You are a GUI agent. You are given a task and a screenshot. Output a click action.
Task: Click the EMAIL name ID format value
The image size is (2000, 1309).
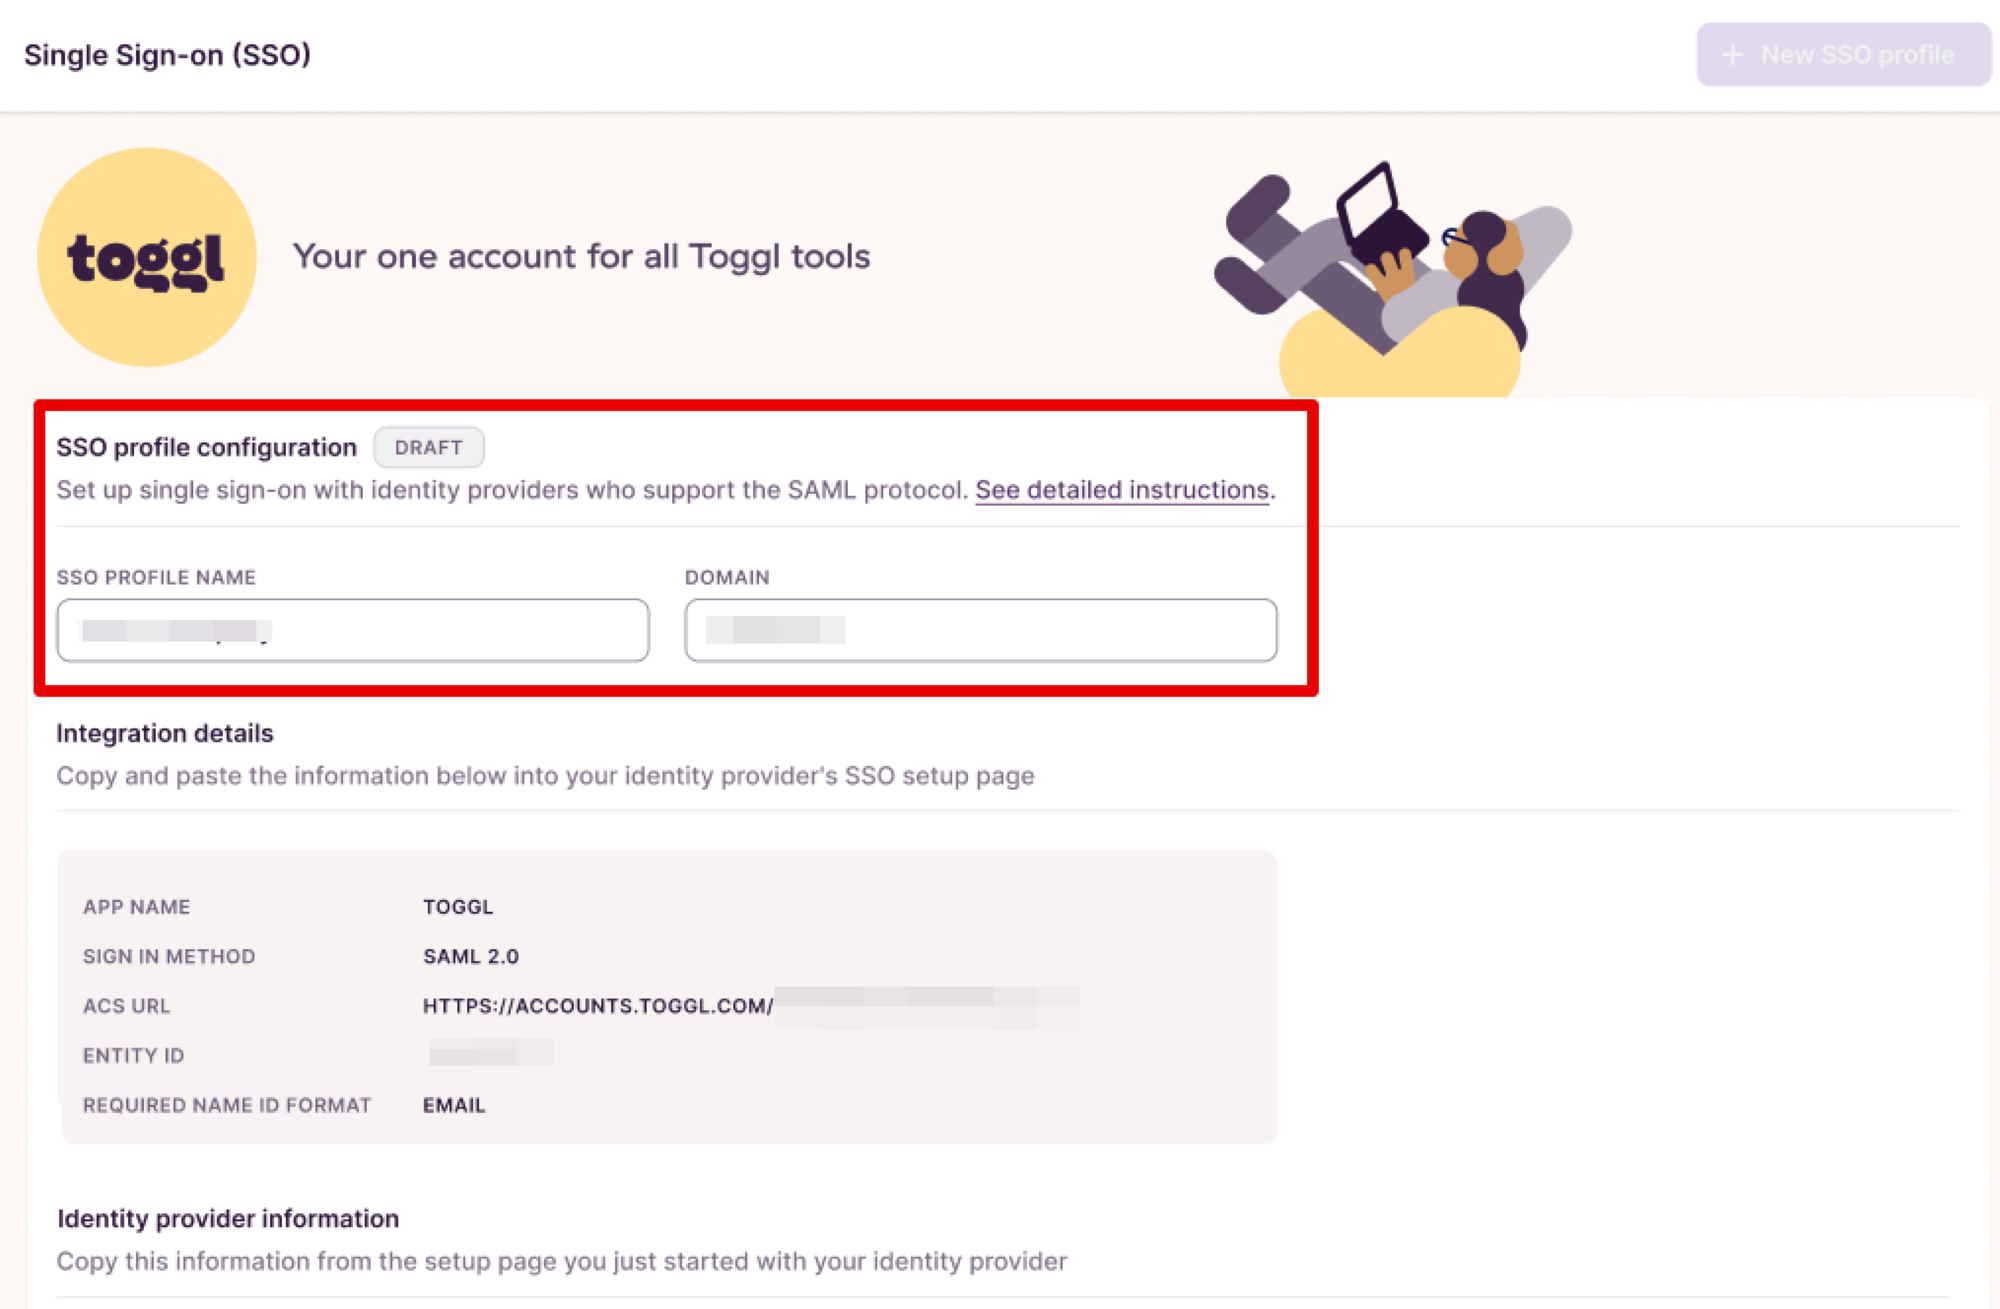(454, 1105)
